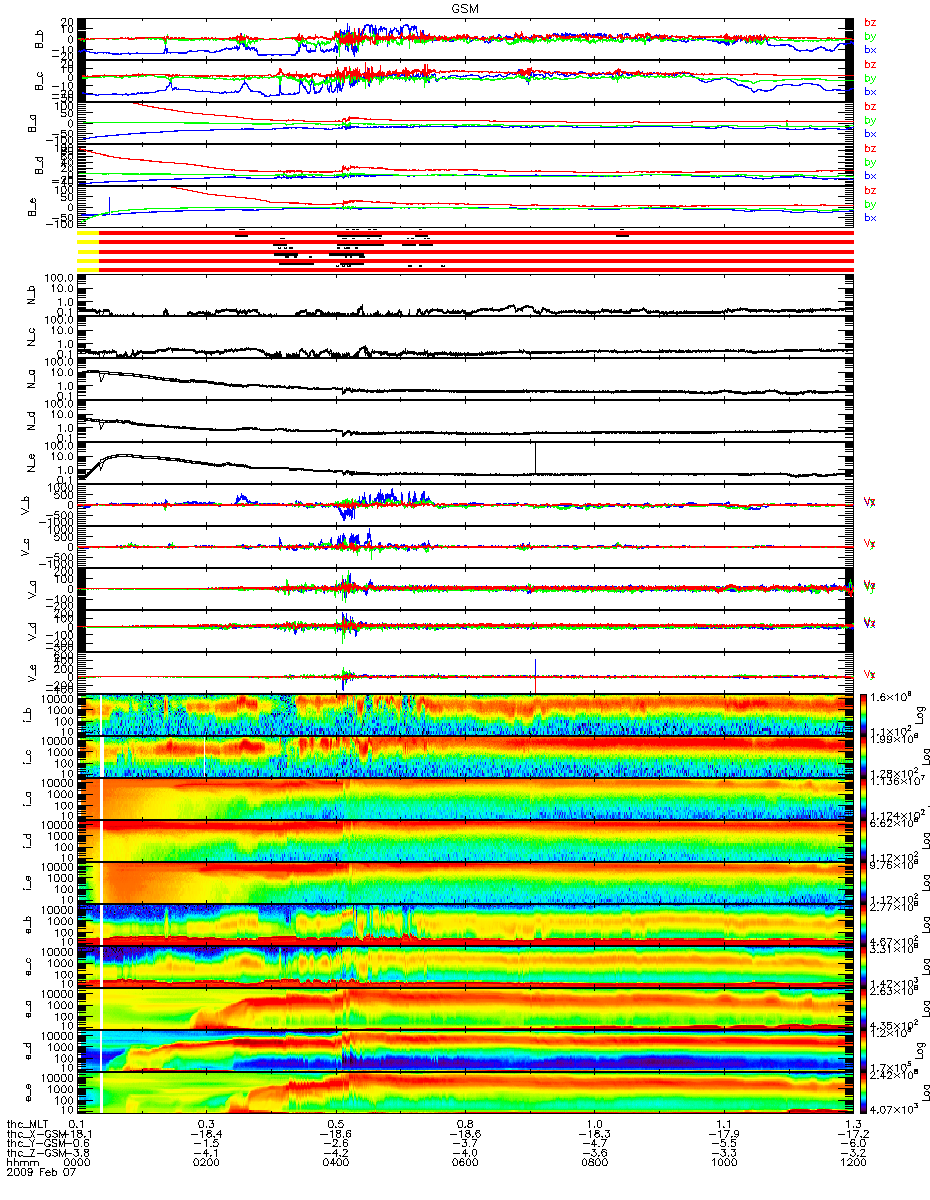The image size is (930, 1200).
Task: Click the Y-GSM value -2.6 under 0400
Action: tap(337, 1145)
